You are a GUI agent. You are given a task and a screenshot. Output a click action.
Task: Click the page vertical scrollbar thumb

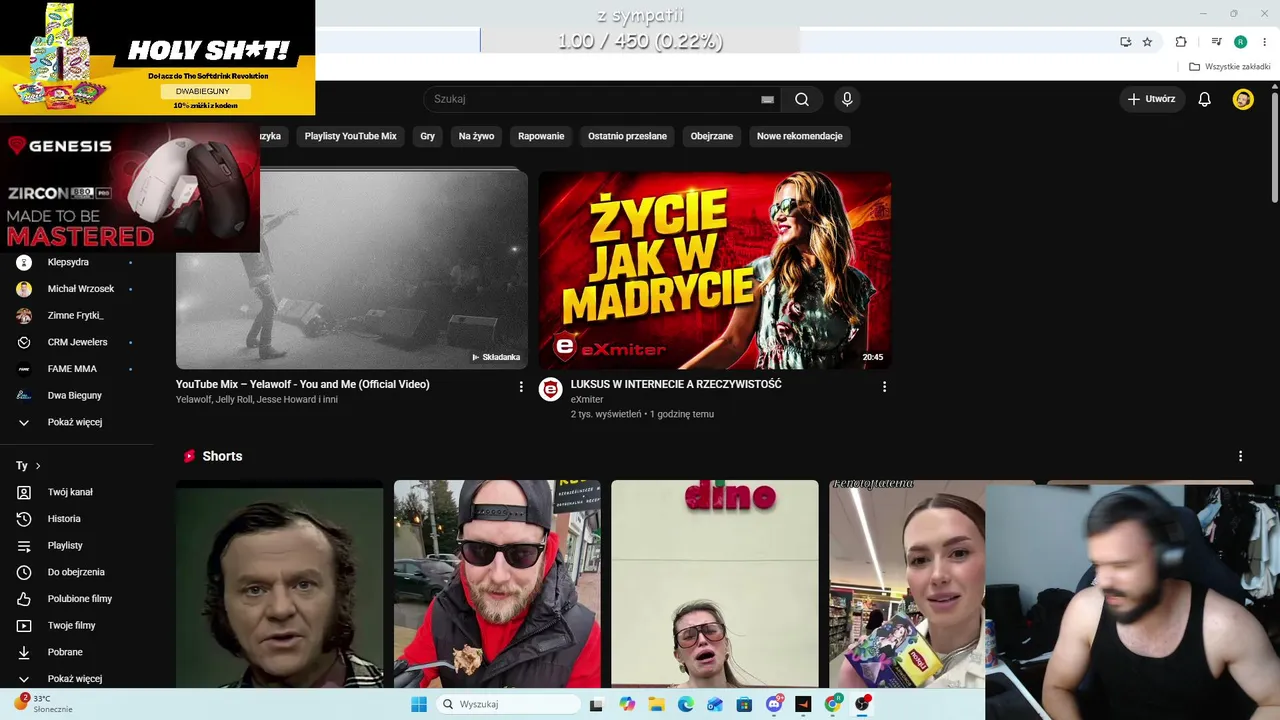(x=1274, y=147)
